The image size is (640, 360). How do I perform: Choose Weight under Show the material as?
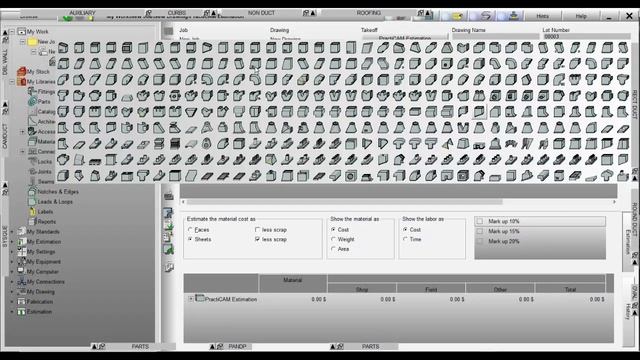(x=333, y=239)
